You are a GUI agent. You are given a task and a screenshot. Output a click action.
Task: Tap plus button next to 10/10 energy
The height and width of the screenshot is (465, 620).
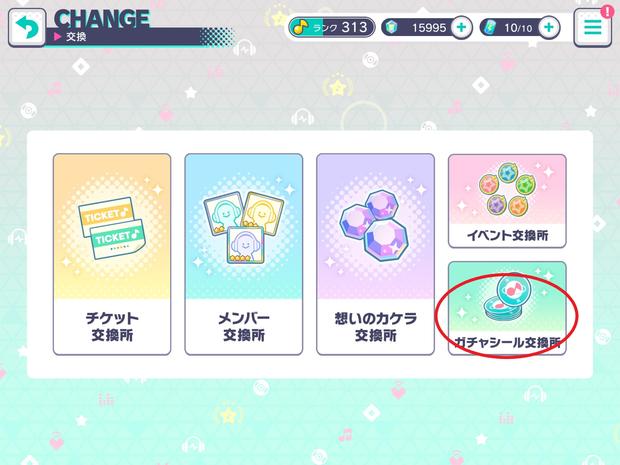[549, 28]
